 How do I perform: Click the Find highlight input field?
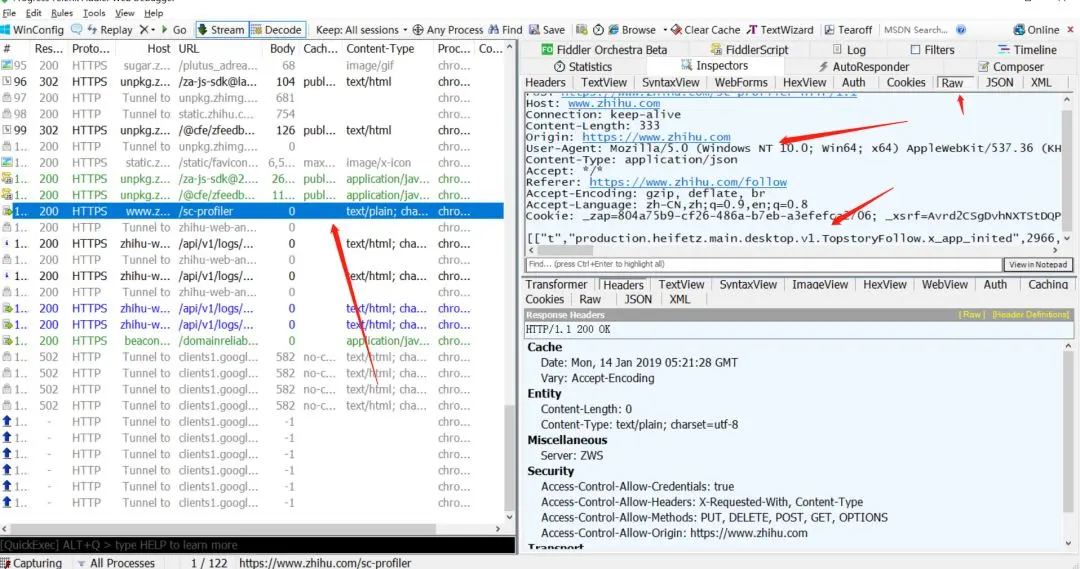[763, 265]
